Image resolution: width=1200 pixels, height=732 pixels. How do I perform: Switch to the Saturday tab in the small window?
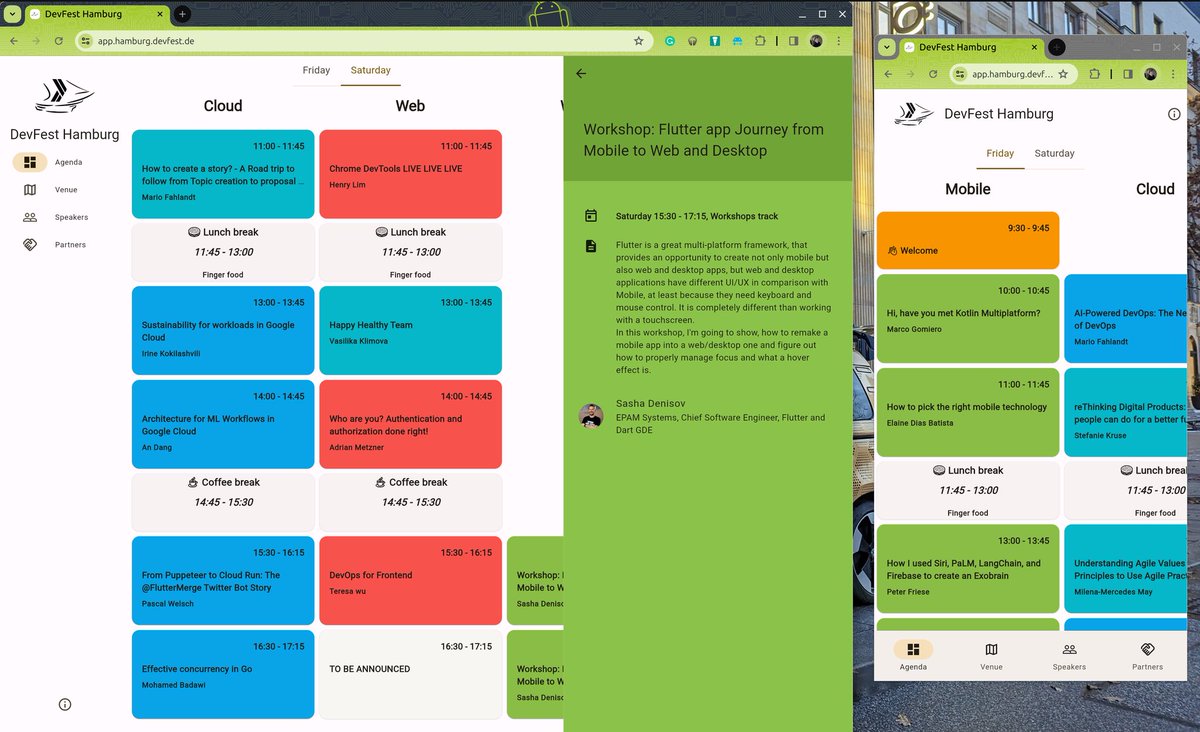click(x=1054, y=153)
